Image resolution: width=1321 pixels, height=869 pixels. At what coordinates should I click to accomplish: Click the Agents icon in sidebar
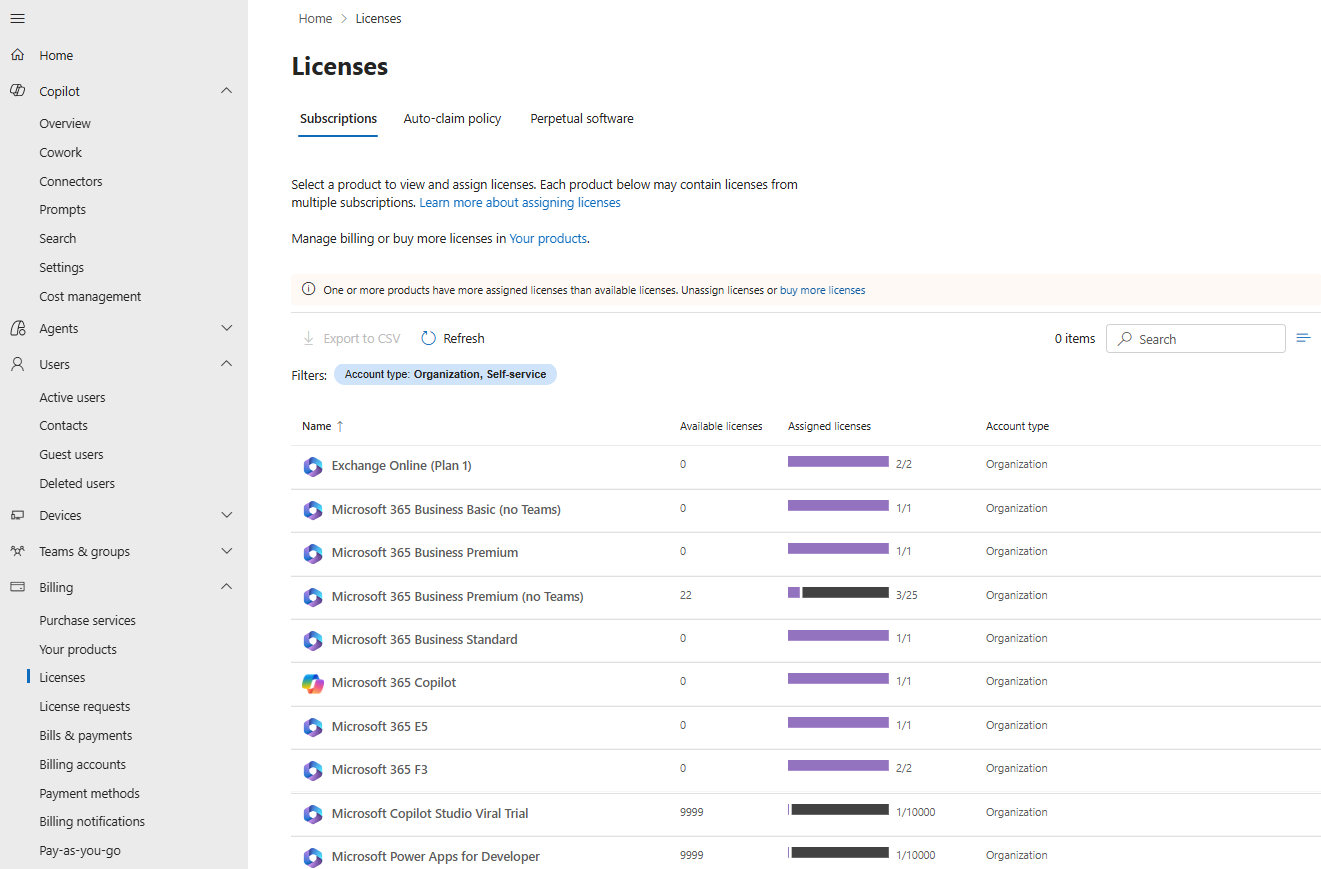[17, 328]
